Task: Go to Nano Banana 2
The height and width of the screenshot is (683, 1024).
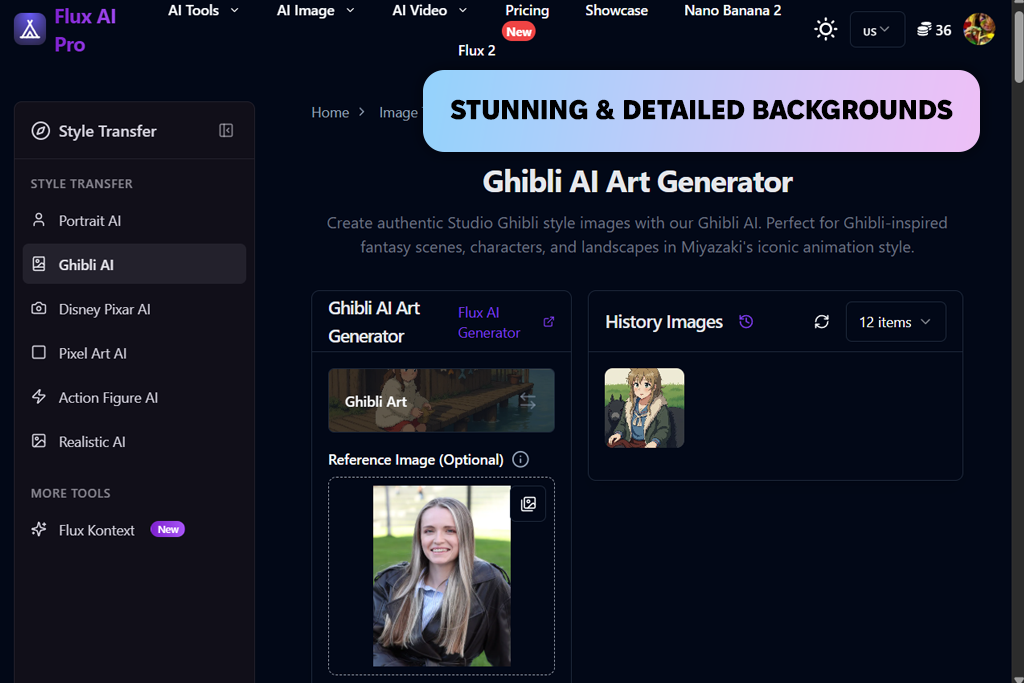Action: tap(733, 10)
